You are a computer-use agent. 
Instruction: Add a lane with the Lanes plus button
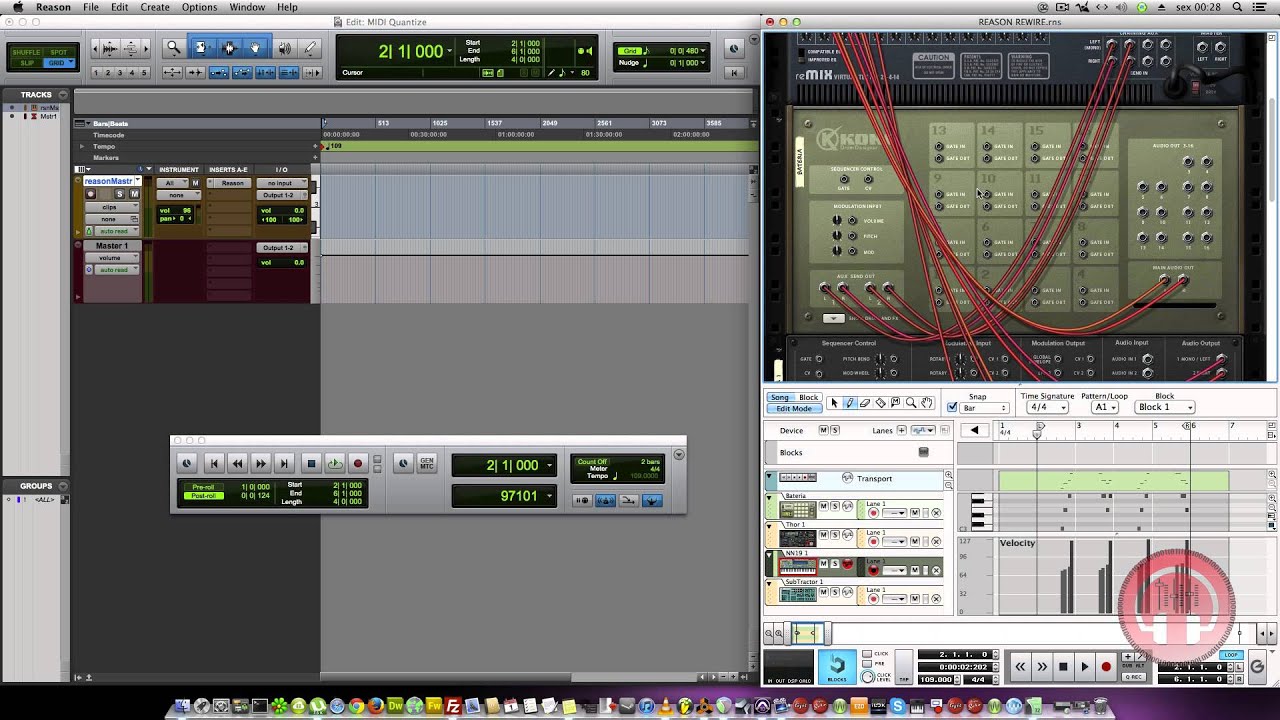click(901, 430)
